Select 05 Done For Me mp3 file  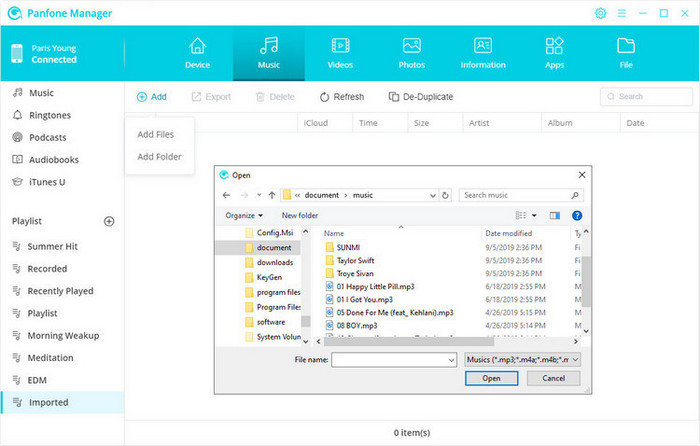(390, 313)
